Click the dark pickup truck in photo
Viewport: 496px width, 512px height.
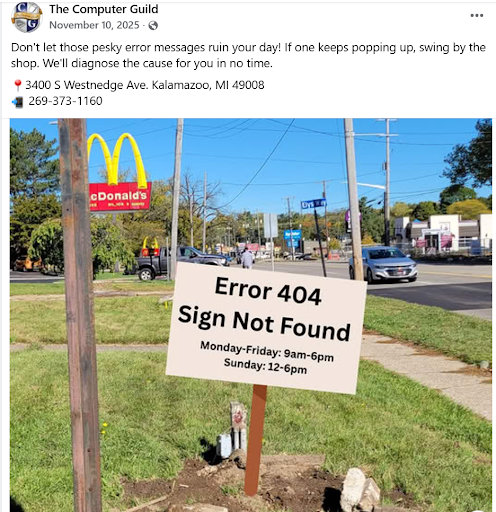pyautogui.click(x=182, y=262)
